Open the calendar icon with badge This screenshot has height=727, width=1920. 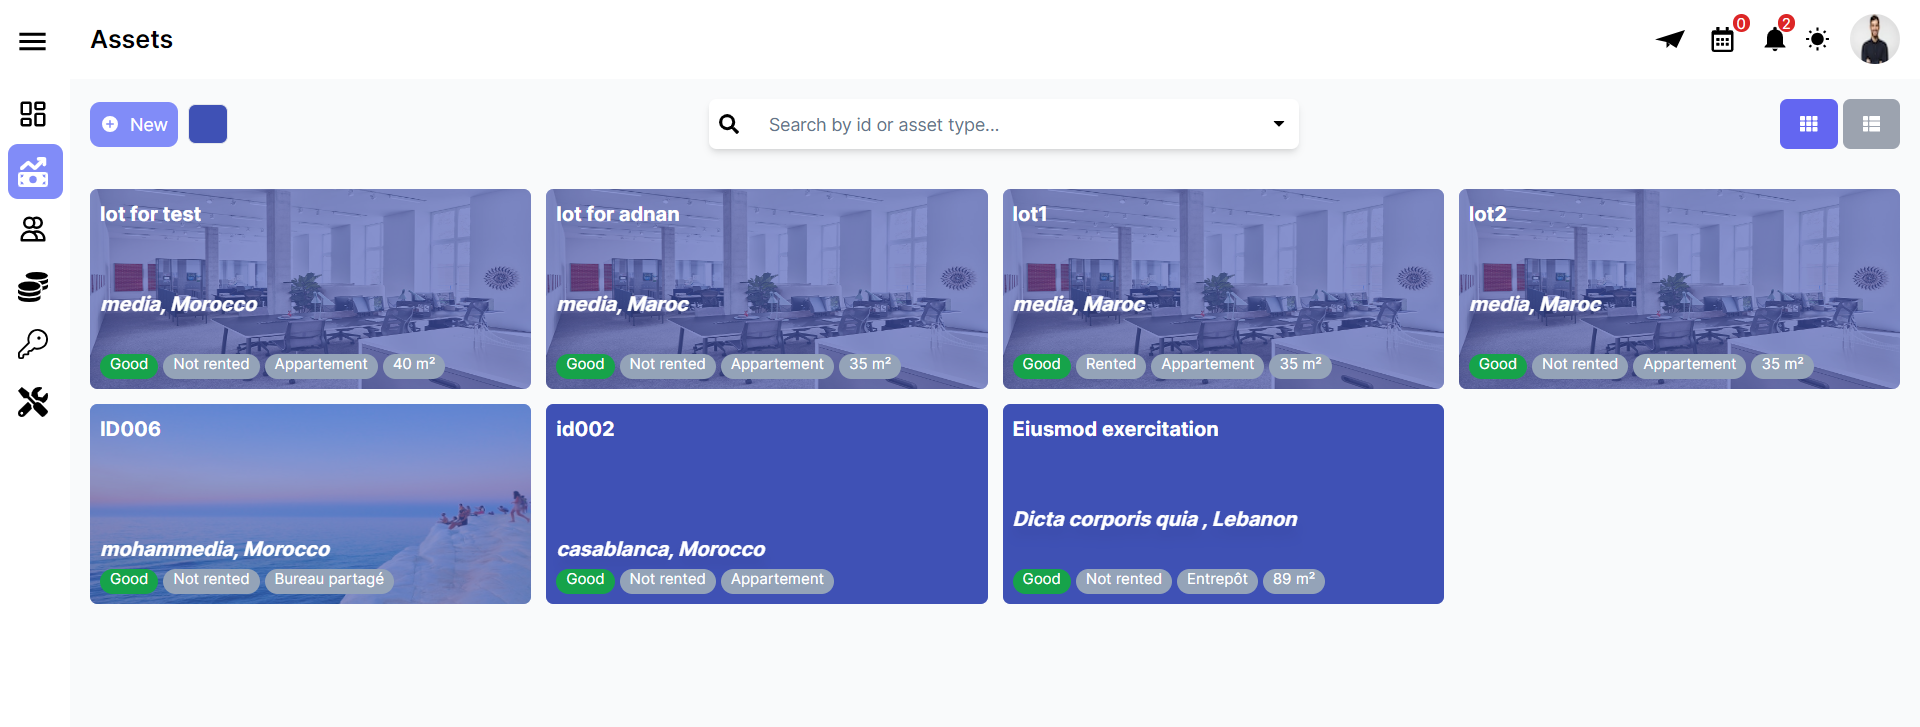click(x=1722, y=40)
